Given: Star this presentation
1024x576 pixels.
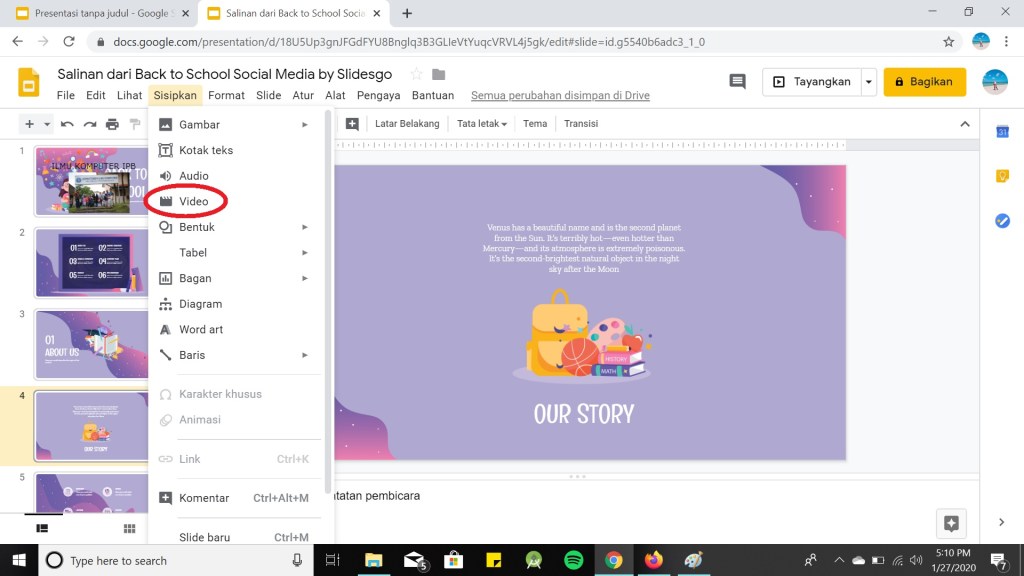Looking at the screenshot, I should [x=416, y=75].
